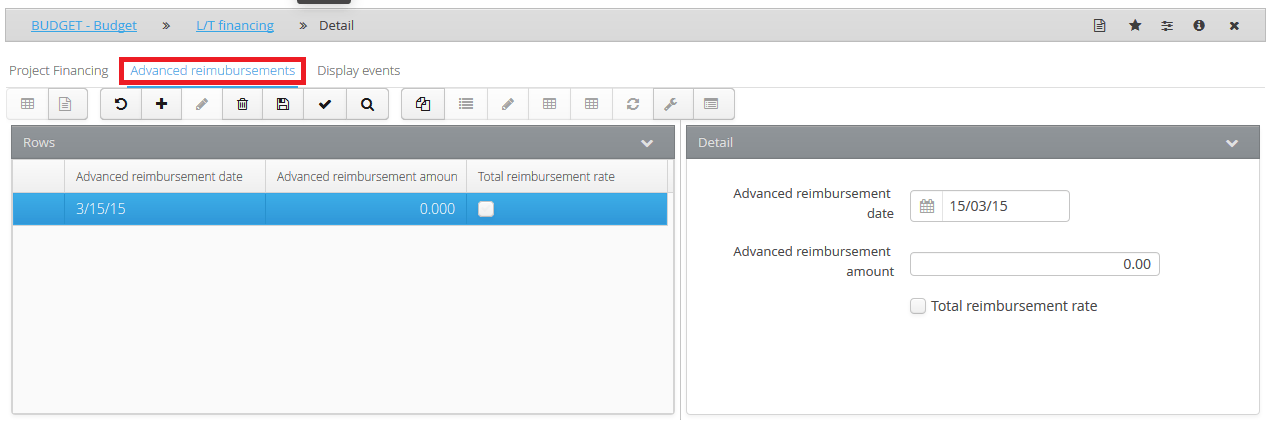The width and height of the screenshot is (1269, 426).
Task: Open the Display events tab
Action: click(359, 71)
